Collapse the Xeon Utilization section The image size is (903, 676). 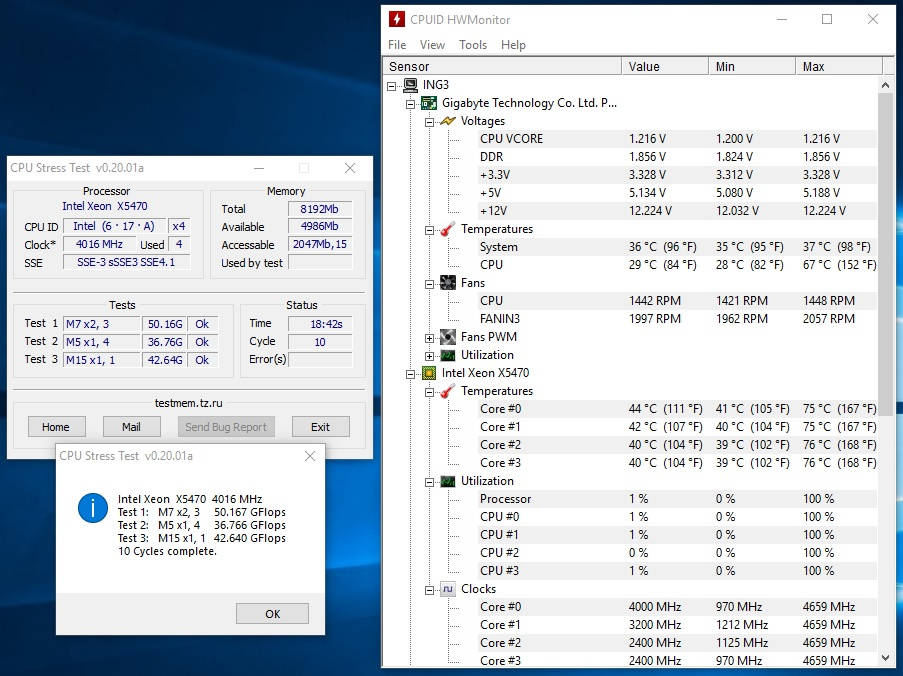[x=429, y=483]
